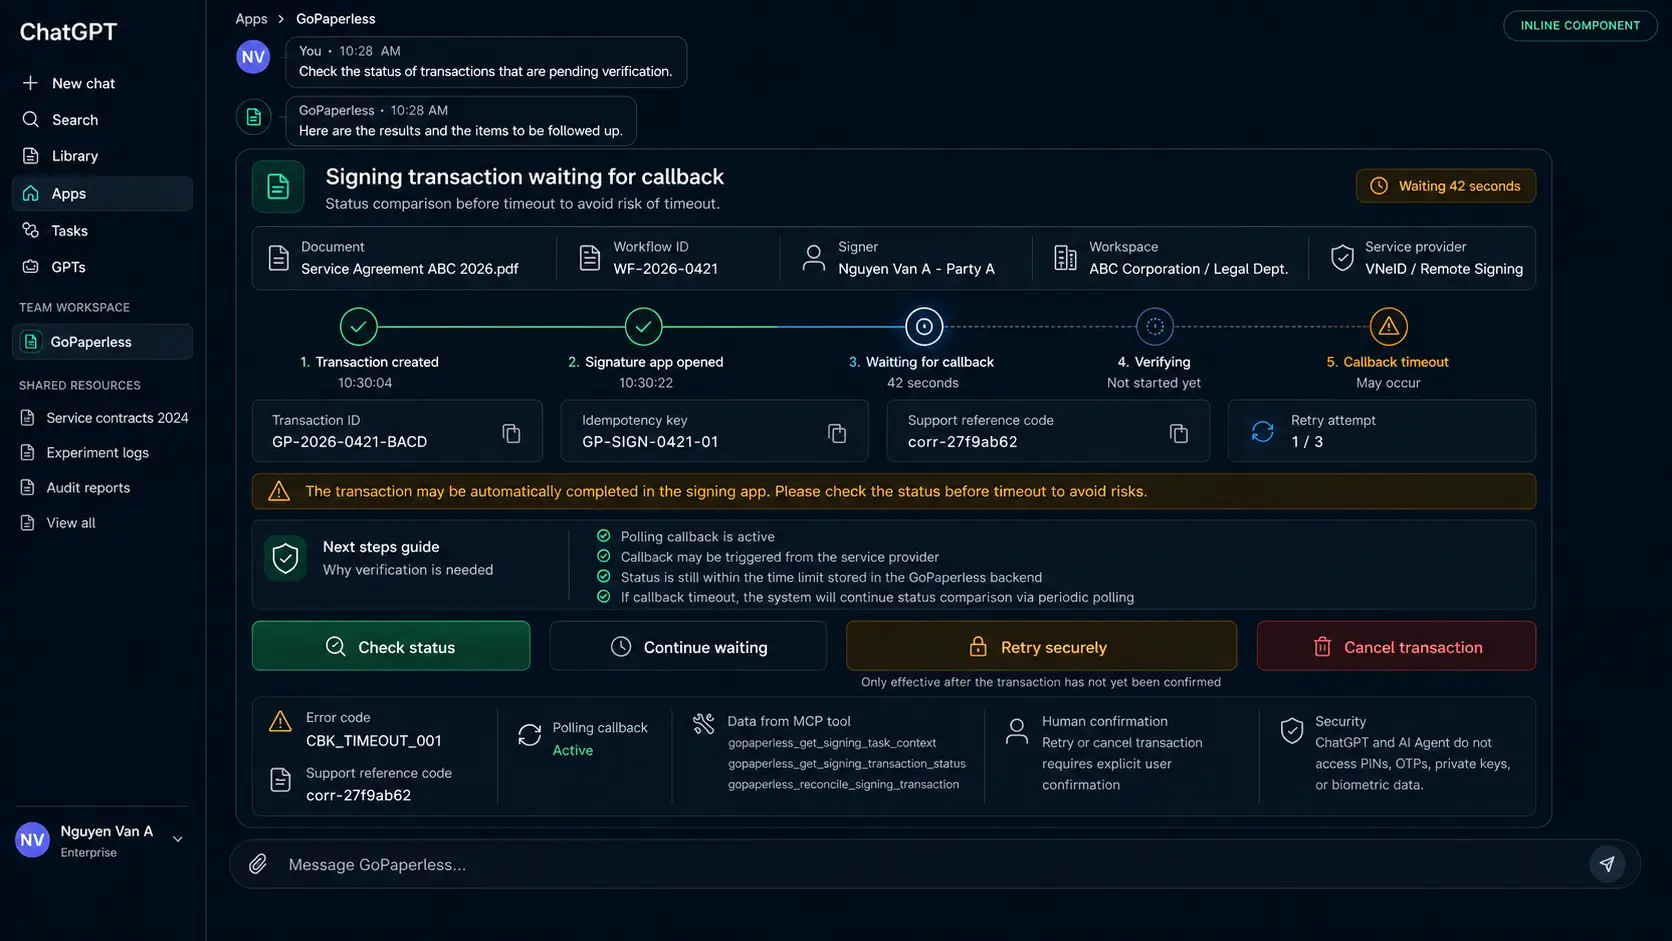
Task: Click the ChatGPT logo title
Action: [x=68, y=32]
